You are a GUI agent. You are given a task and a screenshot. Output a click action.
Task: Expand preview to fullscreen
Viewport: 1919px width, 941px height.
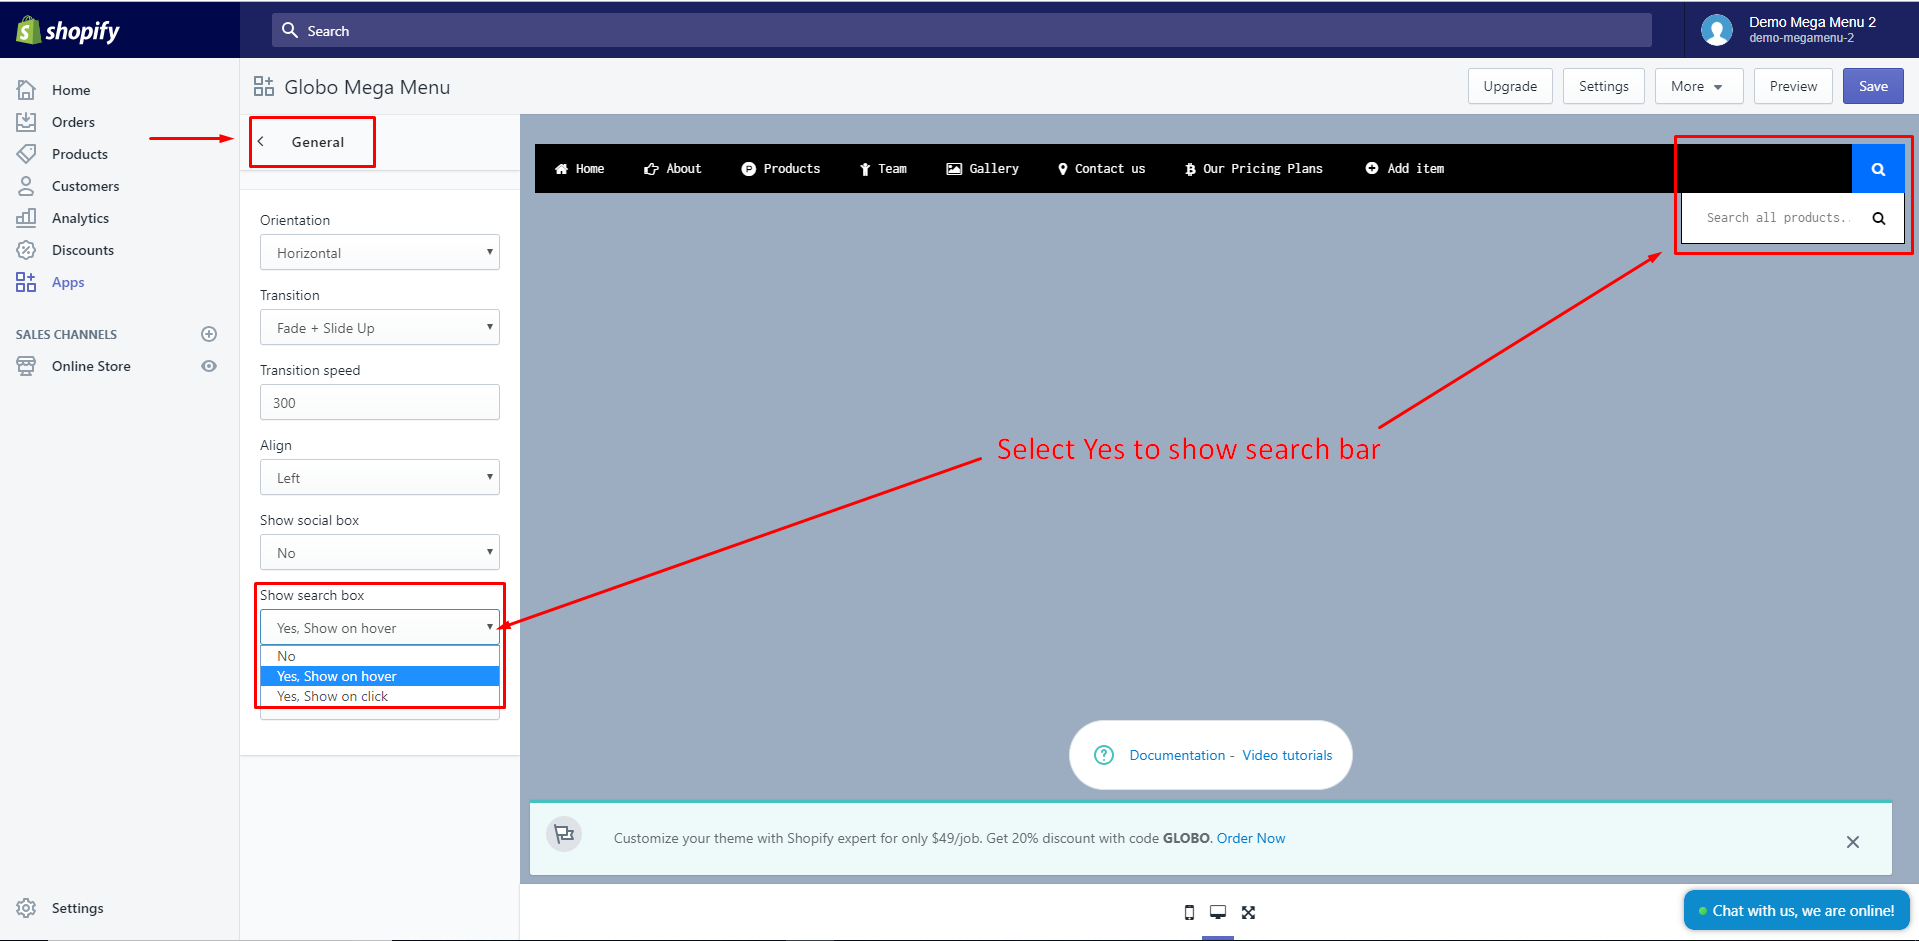point(1247,912)
